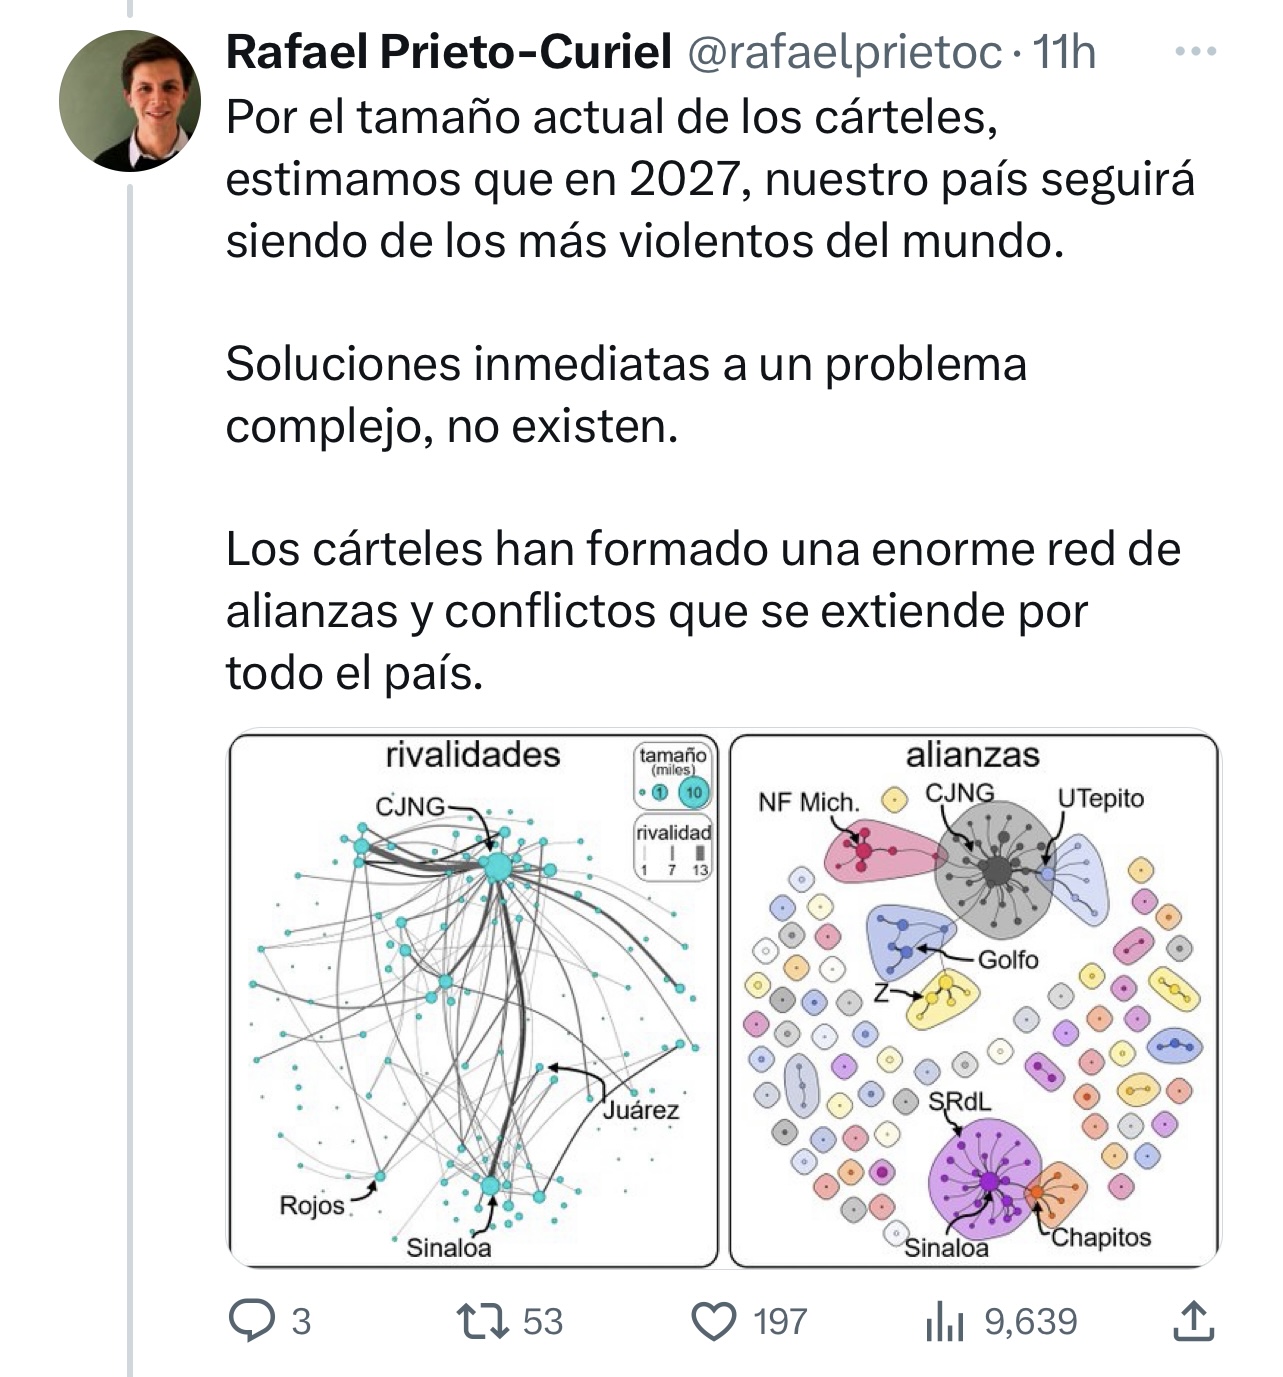Click the reply count of 3

(301, 1321)
